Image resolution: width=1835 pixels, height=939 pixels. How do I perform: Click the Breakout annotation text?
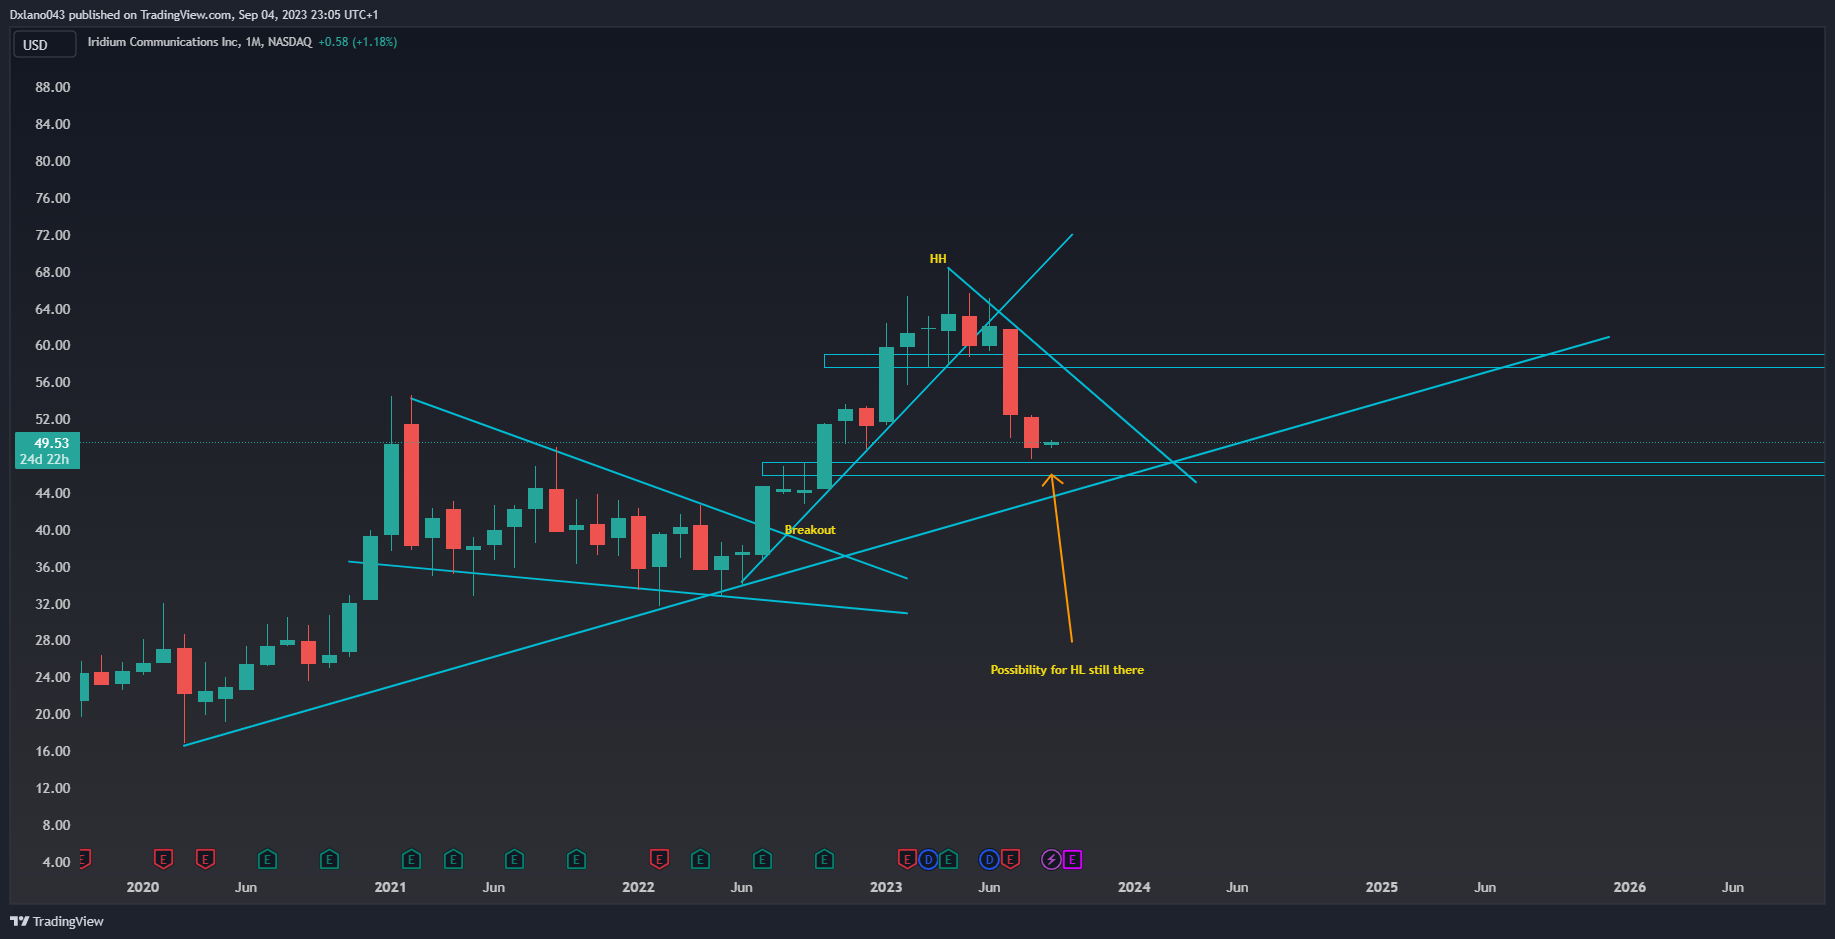(x=810, y=530)
